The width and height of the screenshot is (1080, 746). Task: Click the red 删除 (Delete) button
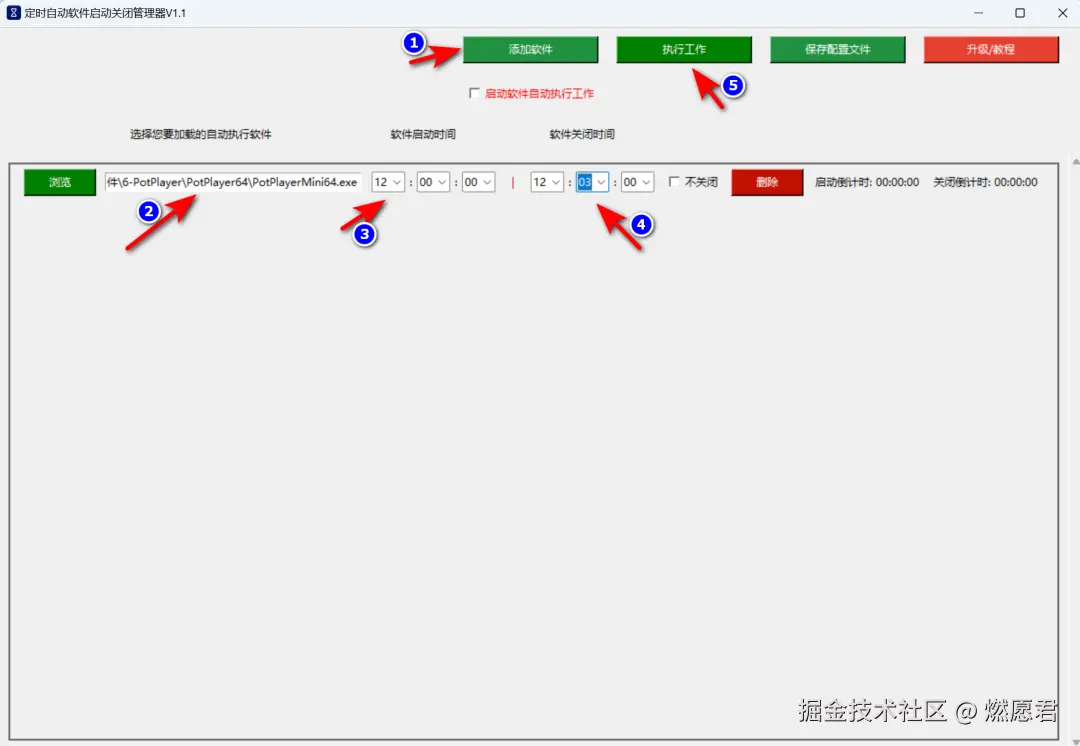click(766, 182)
